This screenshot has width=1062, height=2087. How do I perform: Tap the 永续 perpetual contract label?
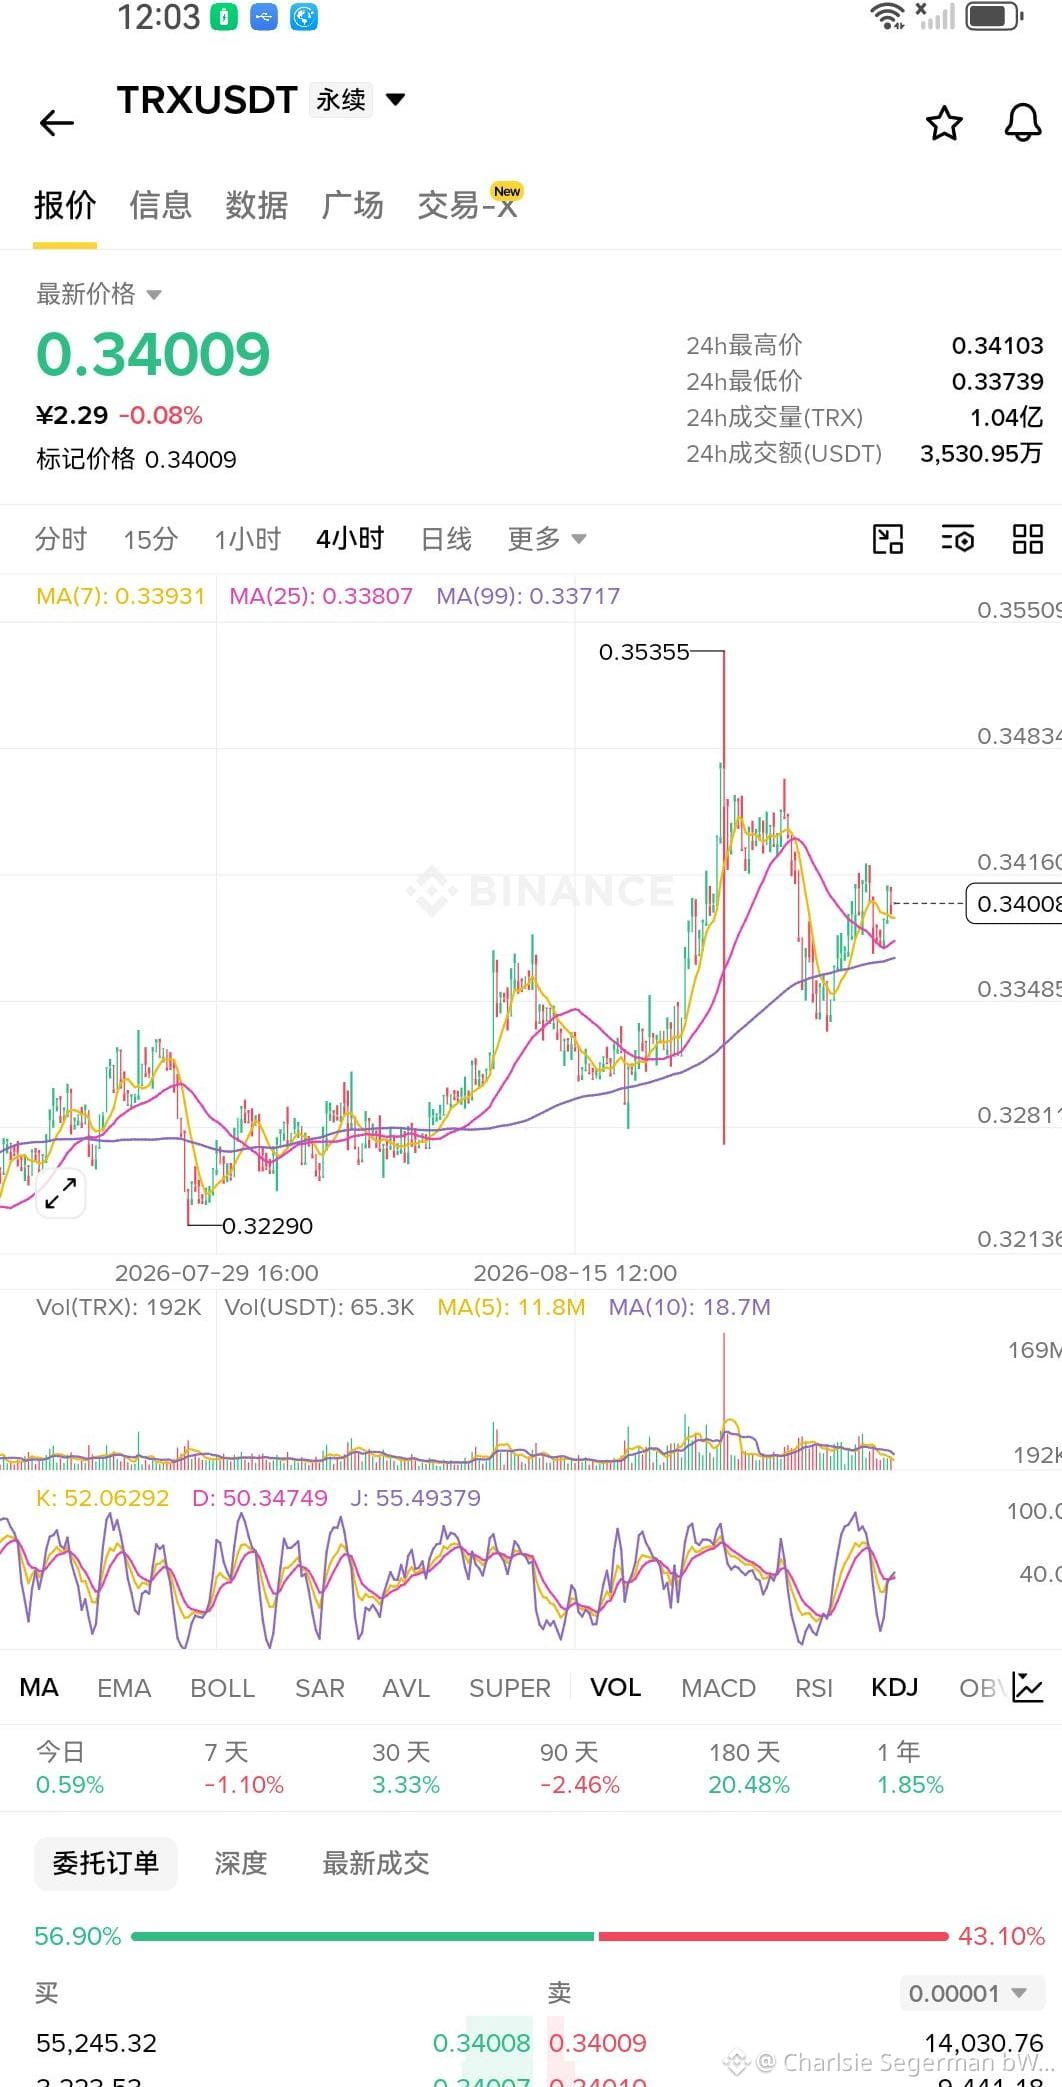[x=341, y=99]
